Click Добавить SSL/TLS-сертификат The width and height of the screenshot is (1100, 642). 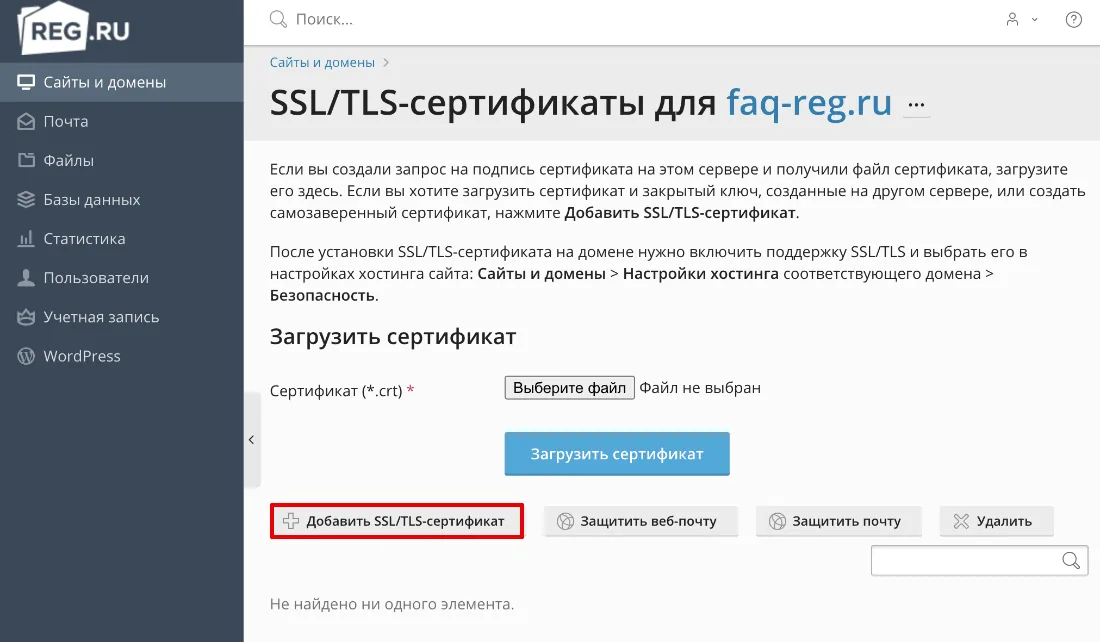(396, 520)
